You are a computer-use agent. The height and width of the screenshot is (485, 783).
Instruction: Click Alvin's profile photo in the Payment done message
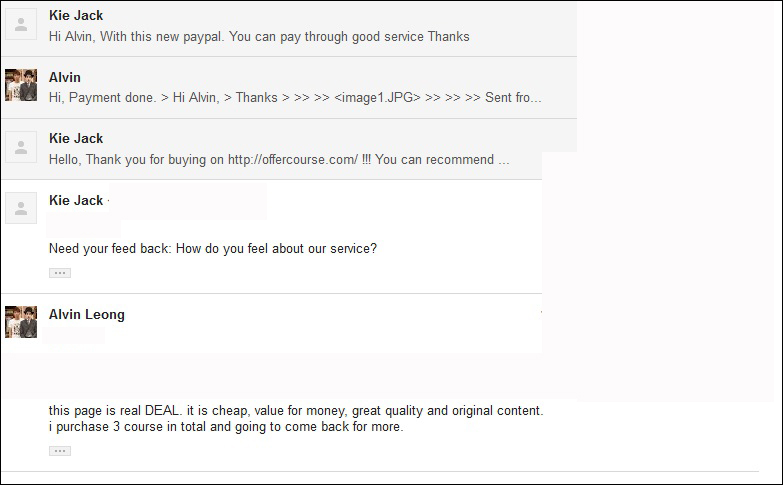(x=21, y=85)
